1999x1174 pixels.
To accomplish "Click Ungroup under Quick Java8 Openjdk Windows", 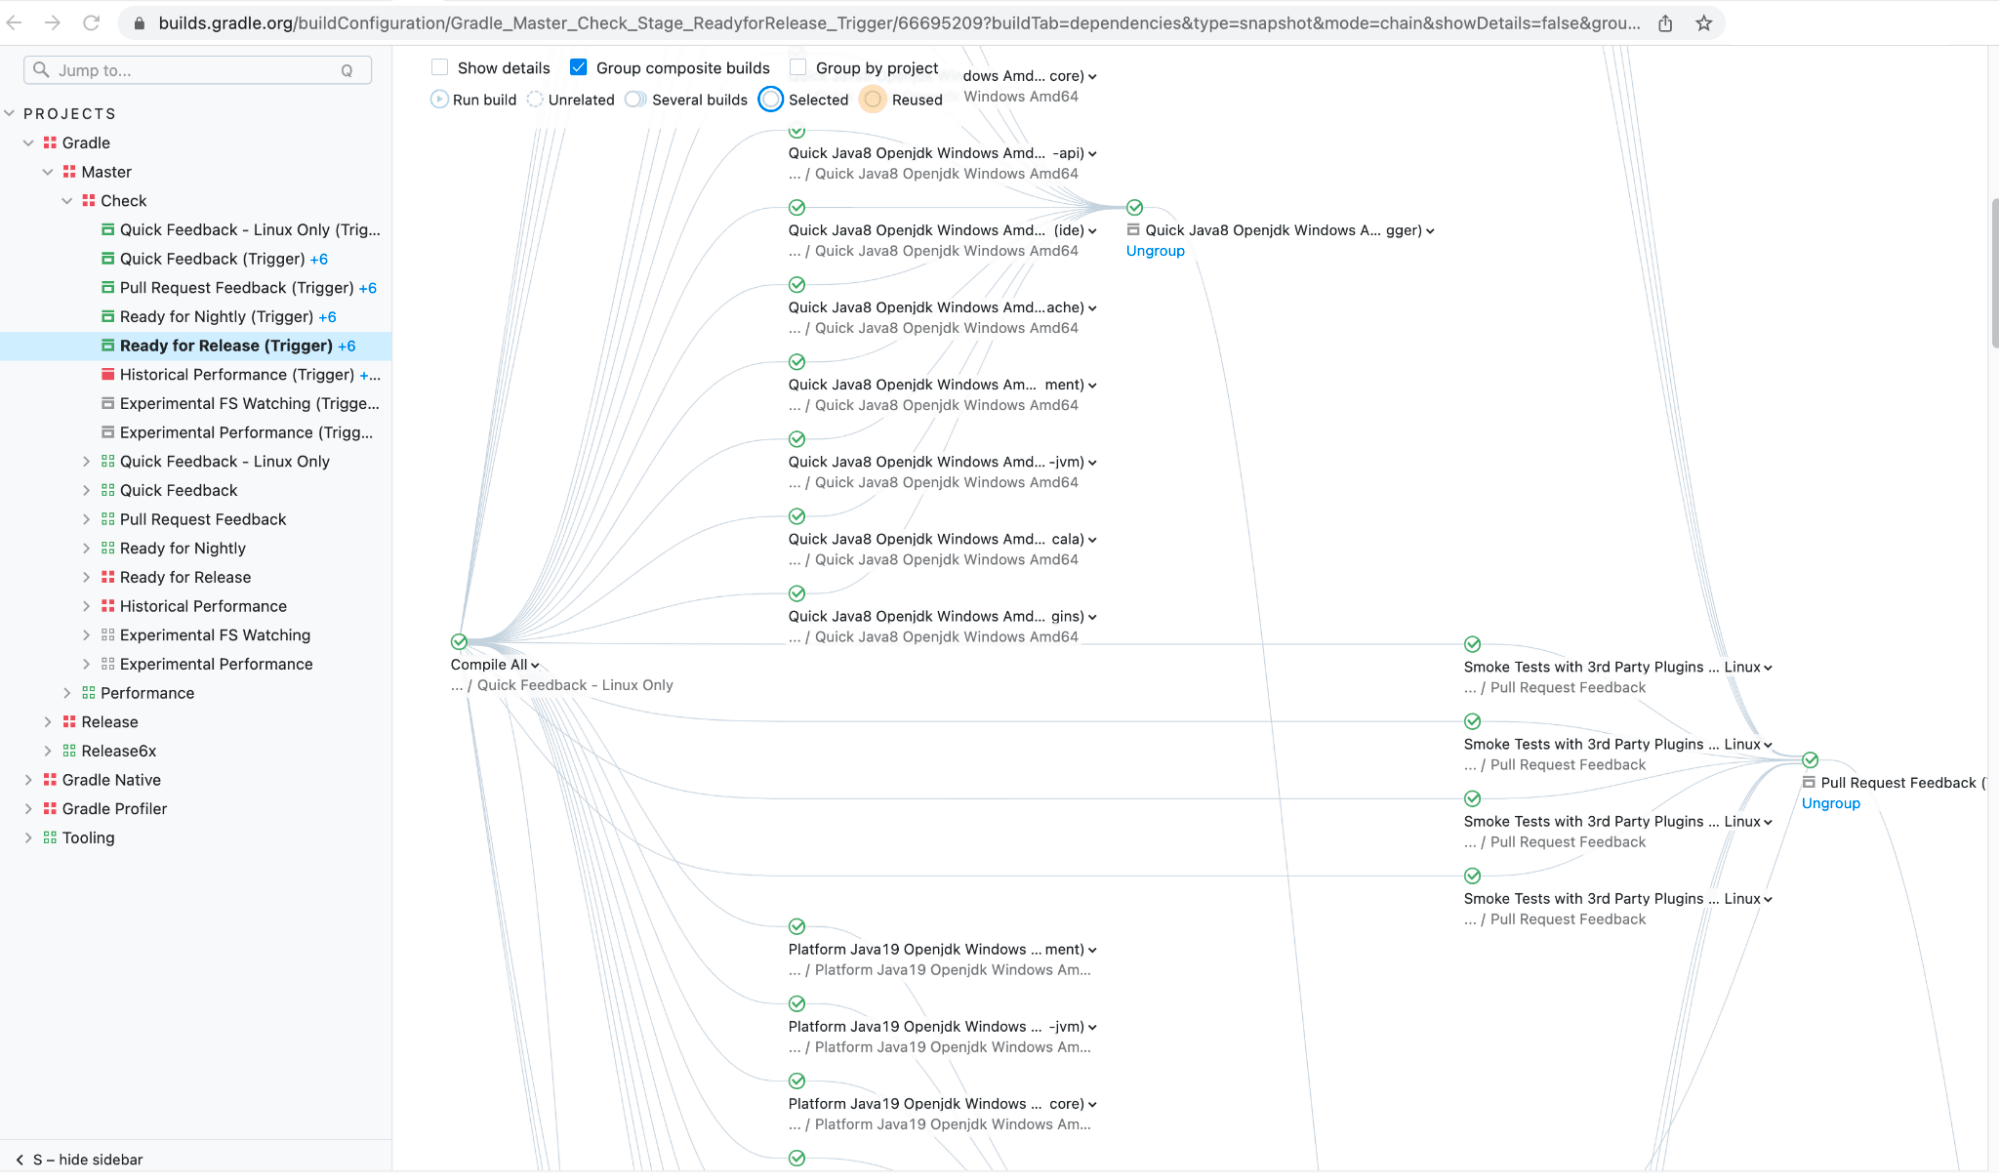I will [1155, 250].
